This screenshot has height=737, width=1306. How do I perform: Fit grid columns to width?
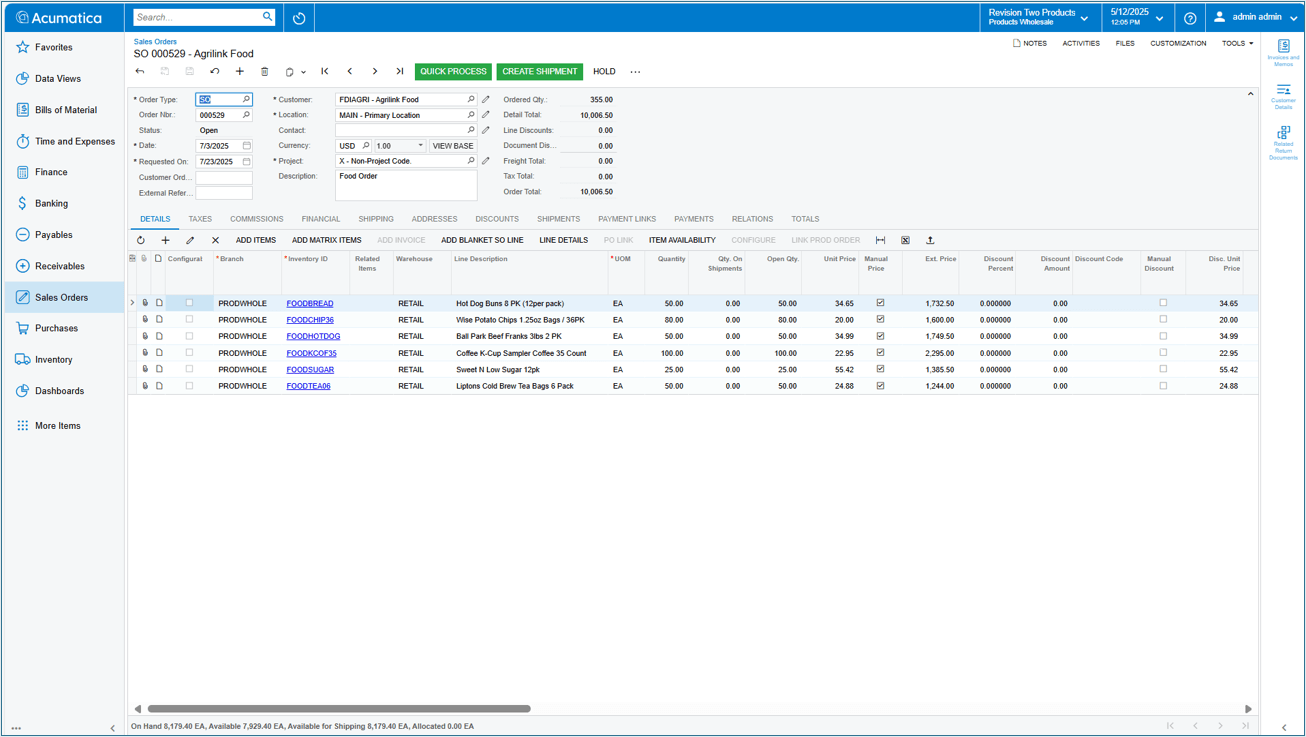click(881, 240)
